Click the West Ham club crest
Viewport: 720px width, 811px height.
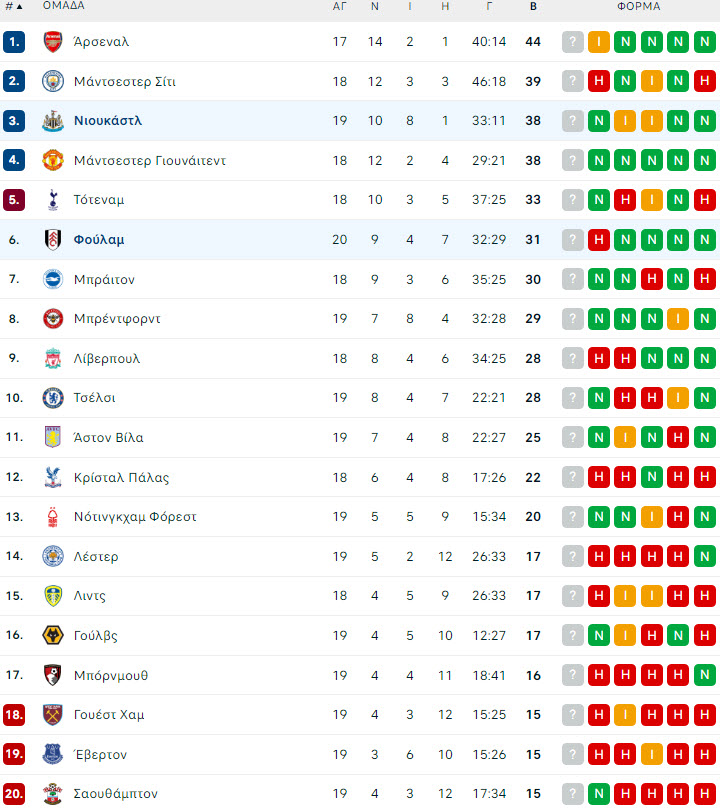pyautogui.click(x=53, y=714)
